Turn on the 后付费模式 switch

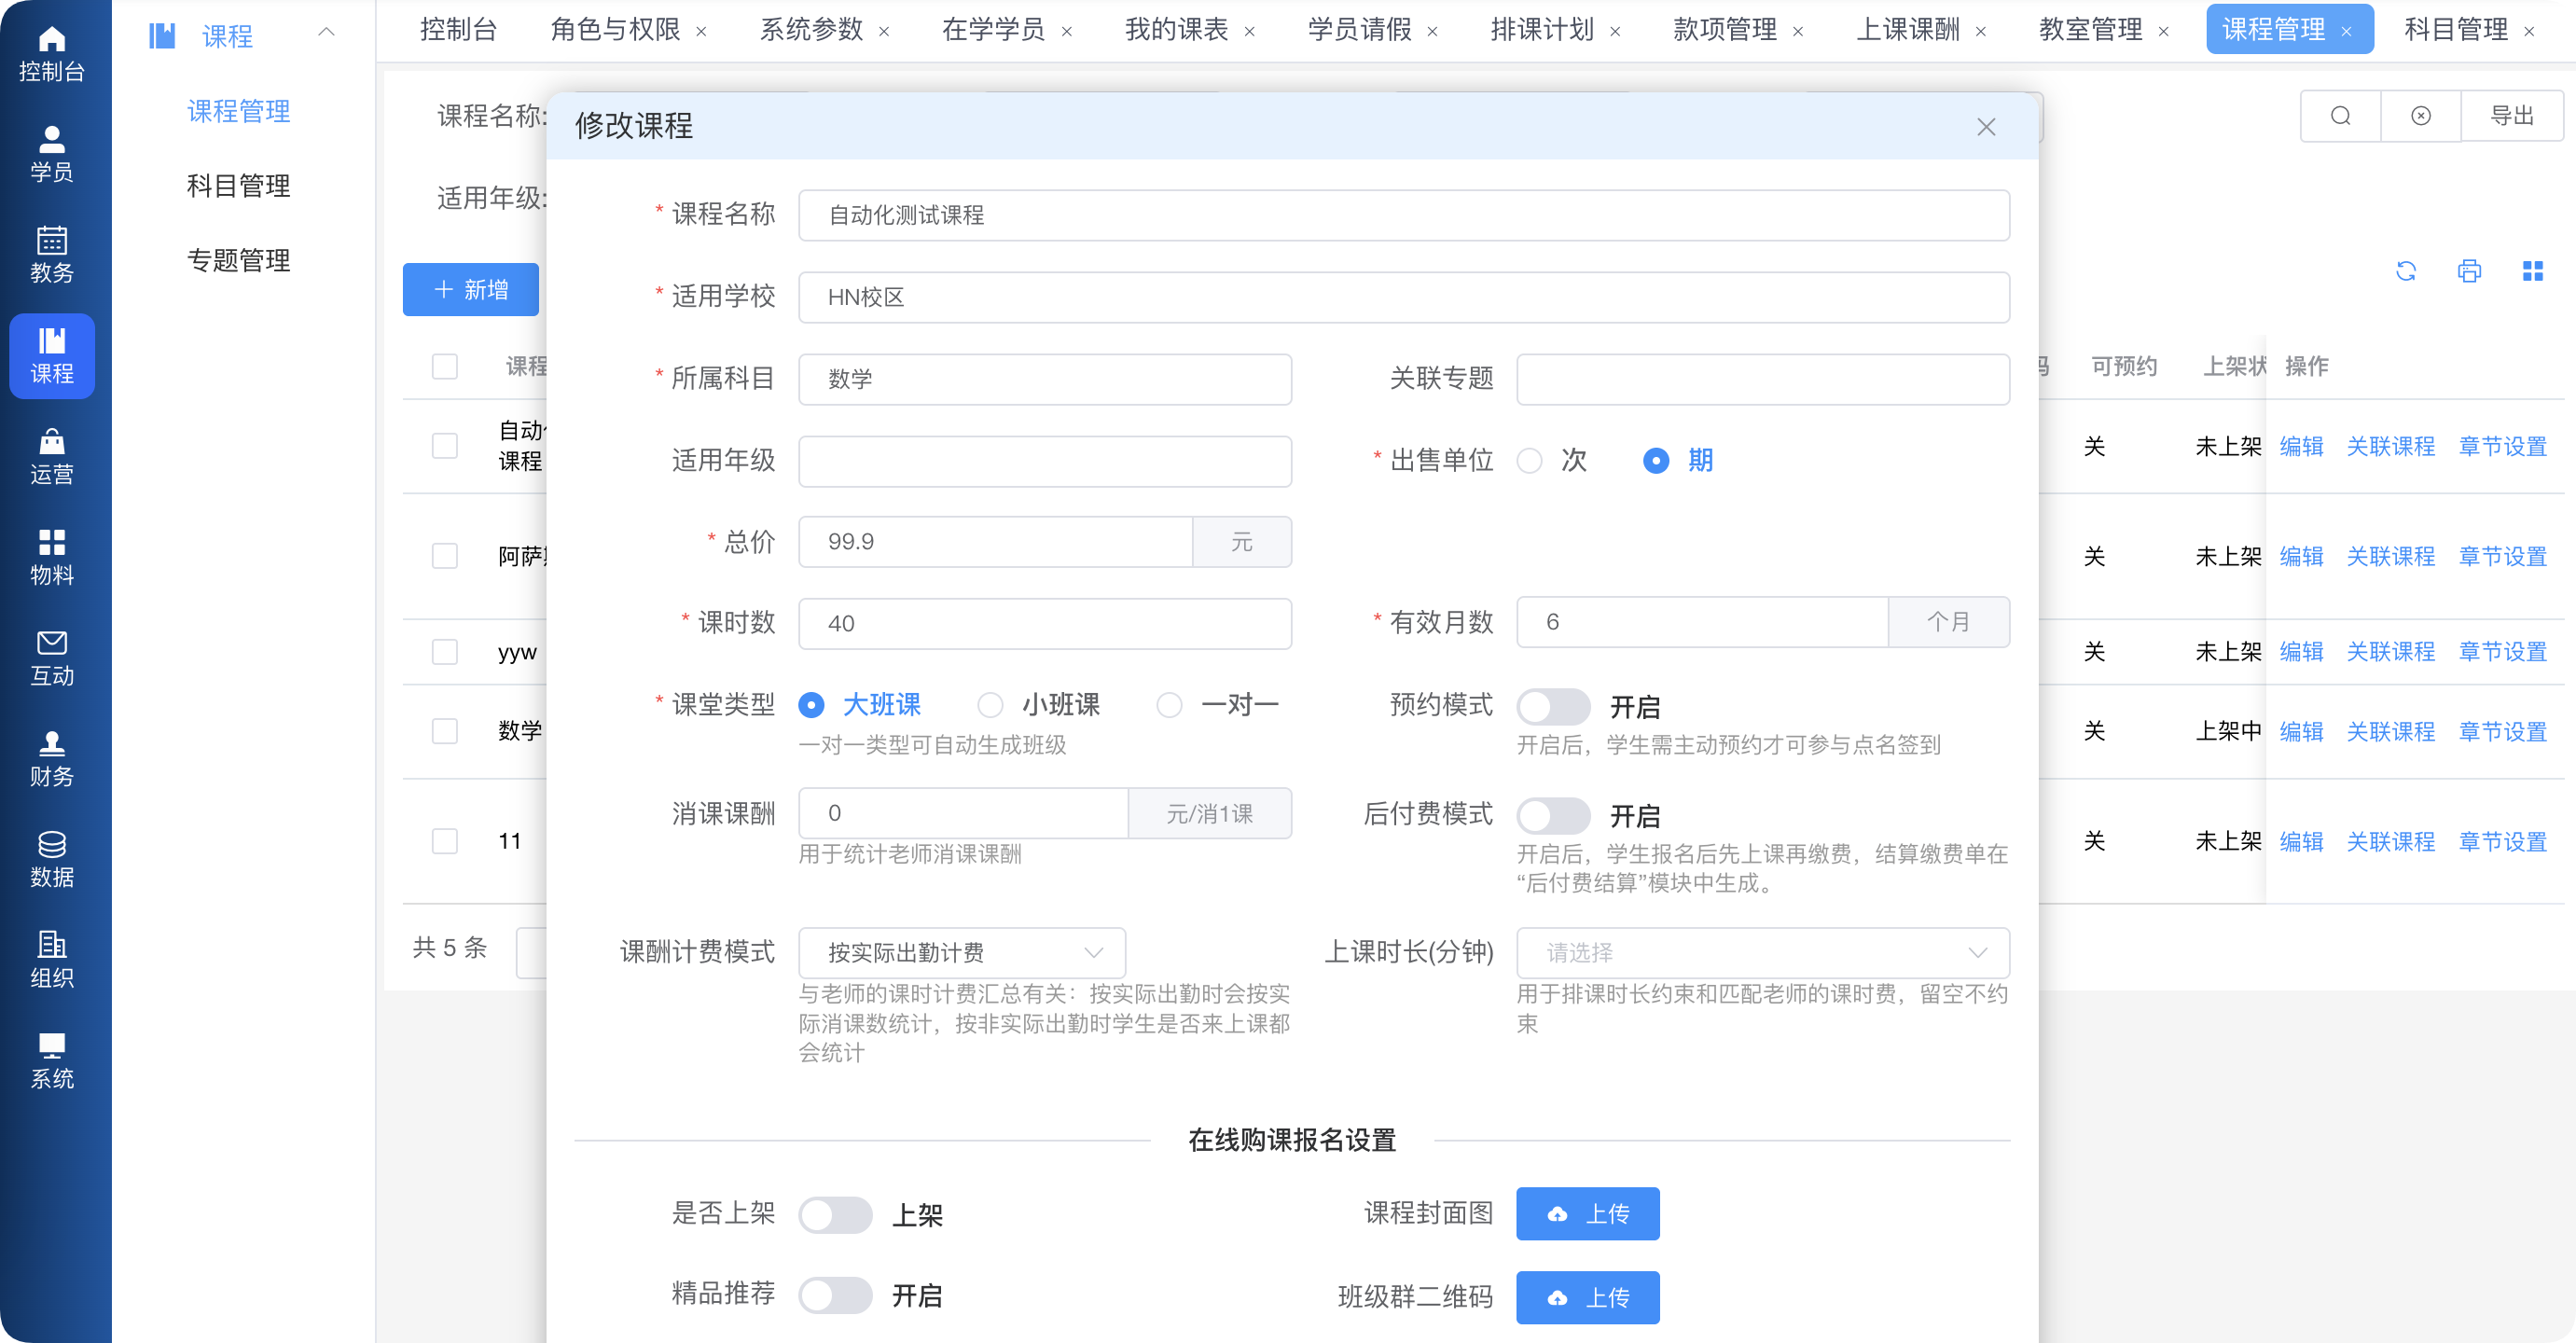click(x=1552, y=816)
